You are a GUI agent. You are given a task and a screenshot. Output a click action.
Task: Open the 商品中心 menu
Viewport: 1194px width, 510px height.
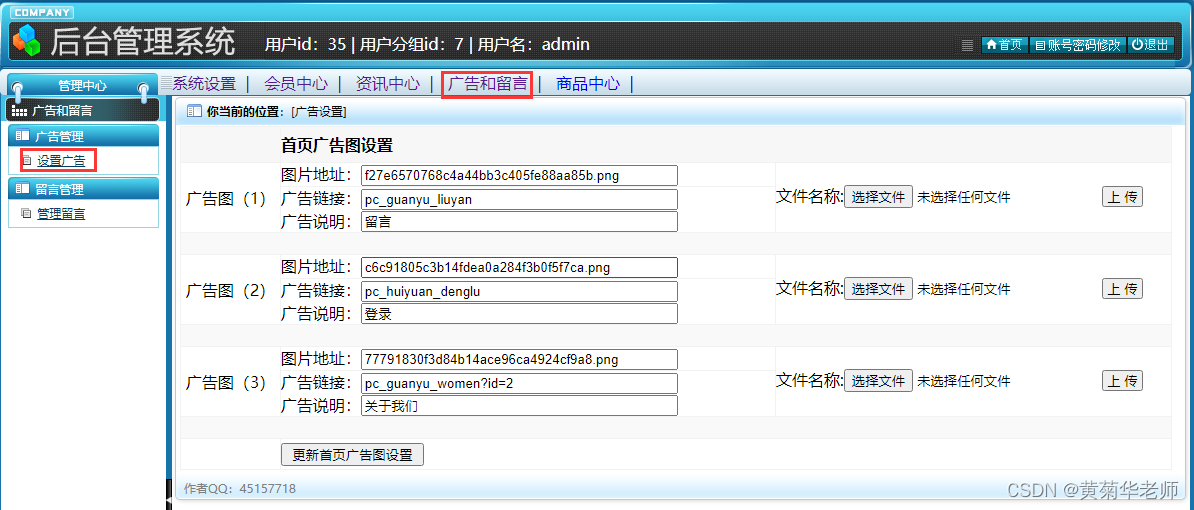click(x=588, y=84)
